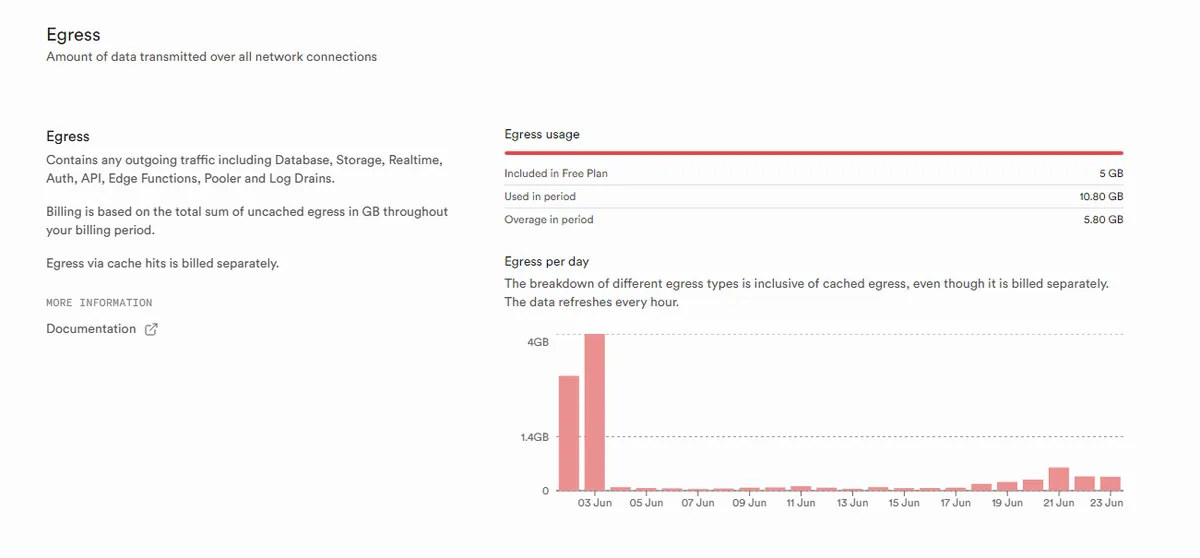
Task: Click the '15 Jun' x-axis label
Action: (904, 503)
